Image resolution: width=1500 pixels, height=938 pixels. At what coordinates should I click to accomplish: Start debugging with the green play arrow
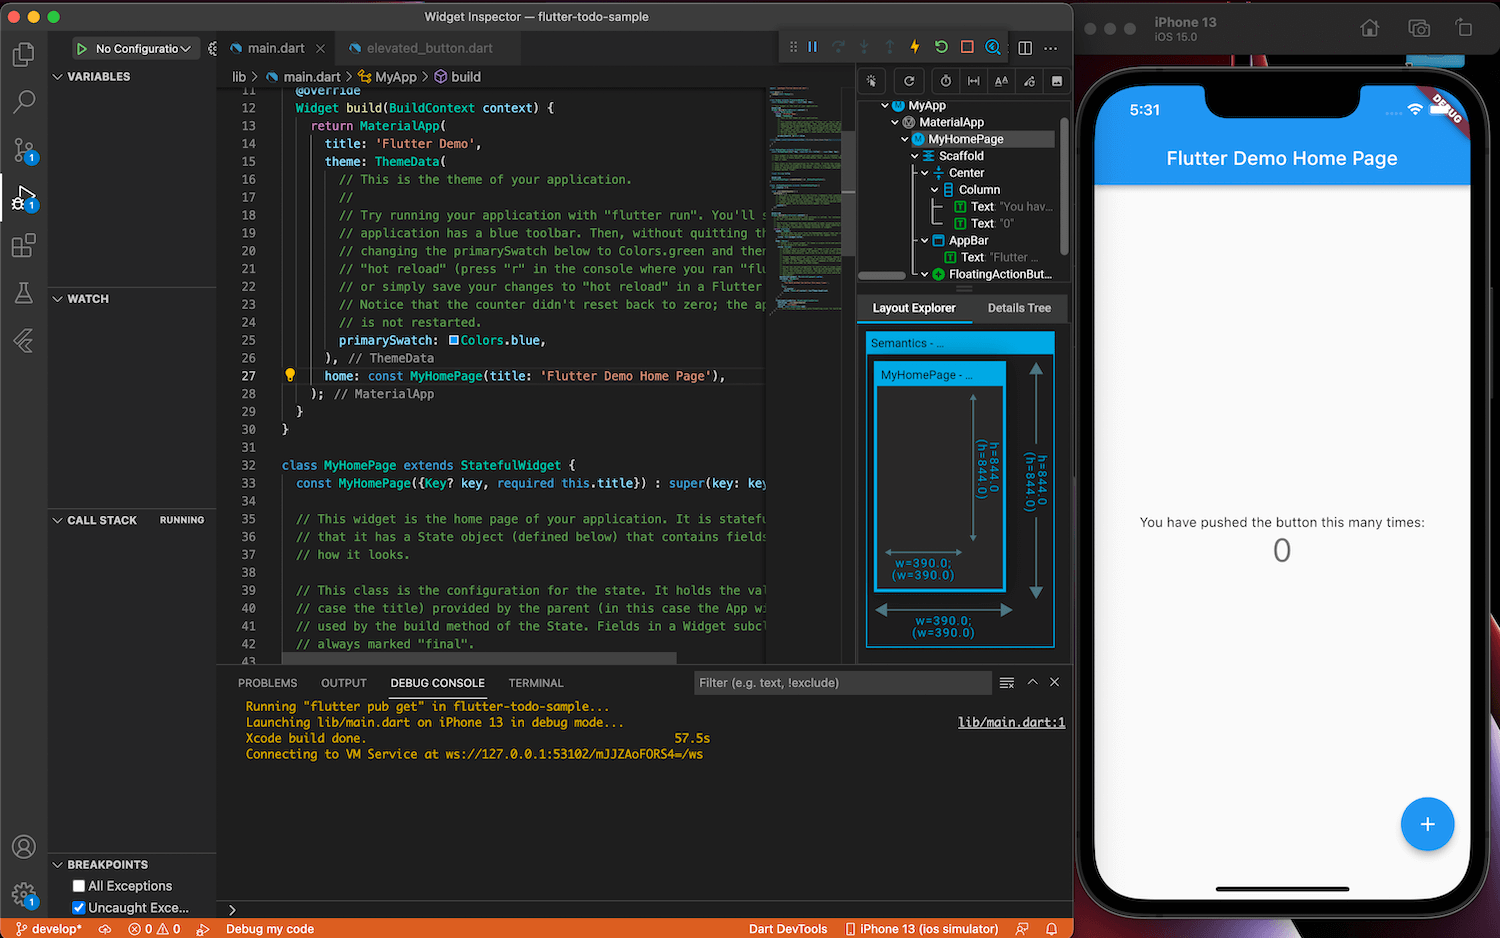point(82,48)
